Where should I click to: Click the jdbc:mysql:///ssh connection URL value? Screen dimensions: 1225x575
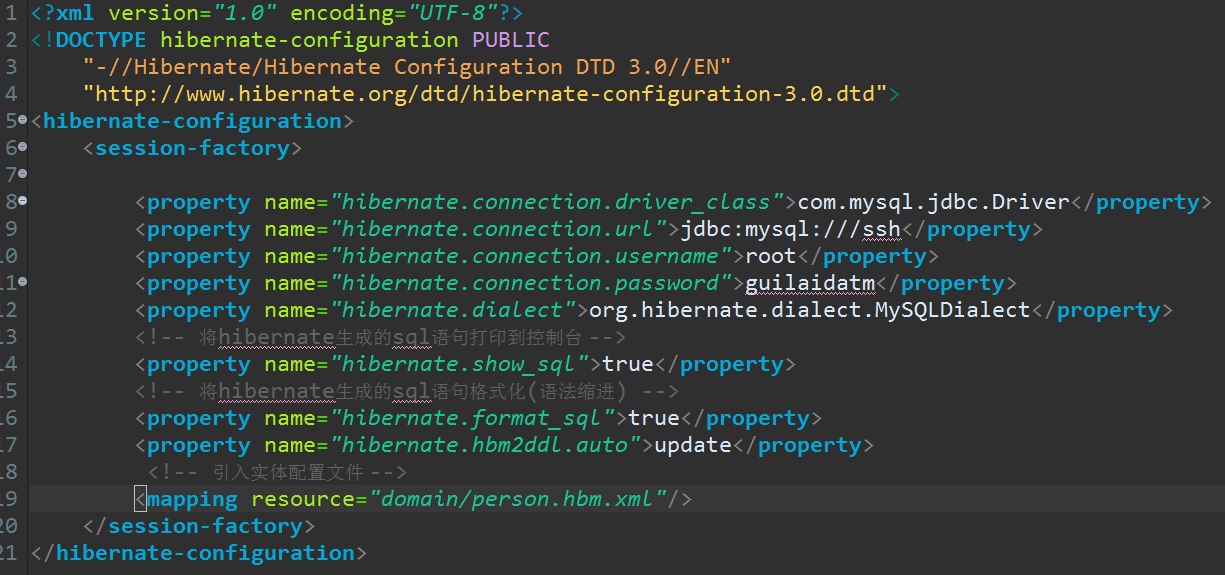tap(791, 229)
